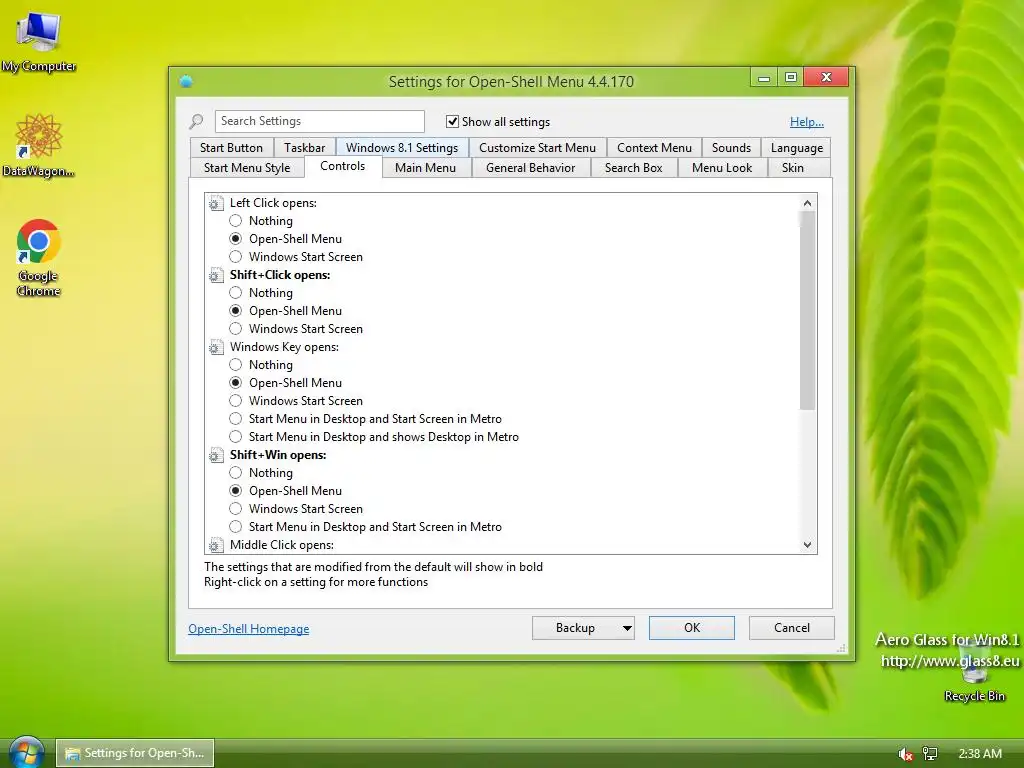Click the gear icon beside Shift+Win opens
The image size is (1024, 768).
point(216,455)
